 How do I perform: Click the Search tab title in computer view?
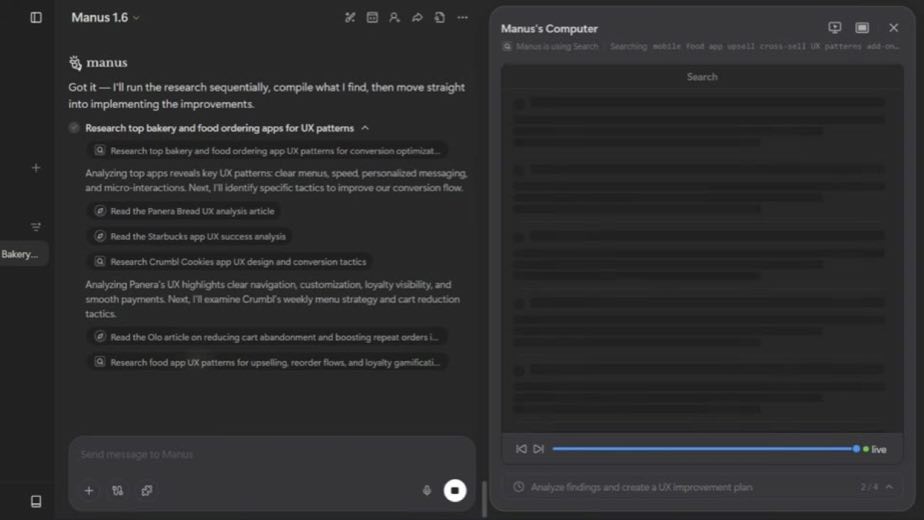point(702,77)
